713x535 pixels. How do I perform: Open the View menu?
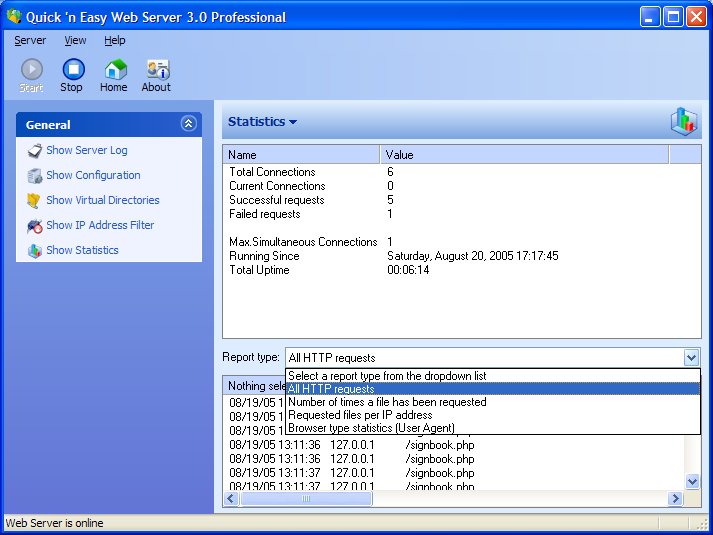[75, 40]
